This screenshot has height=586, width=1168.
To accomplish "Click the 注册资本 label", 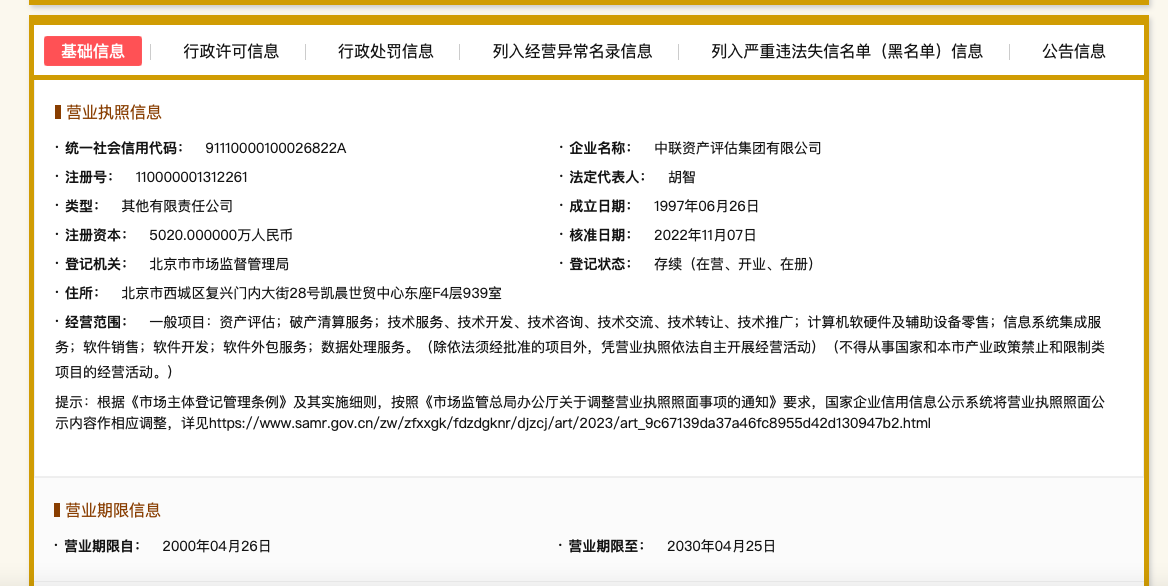I will (x=96, y=235).
